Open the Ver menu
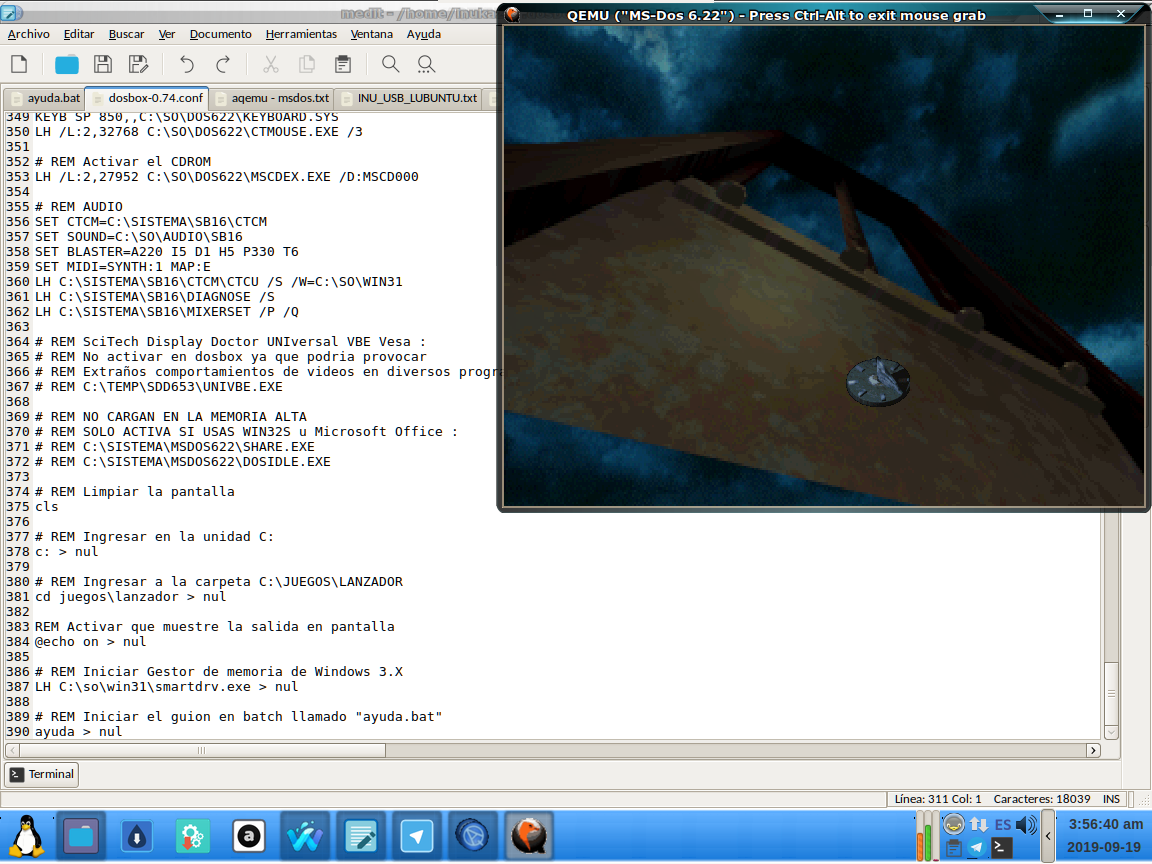Screen dimensions: 1152x864 (x=167, y=34)
